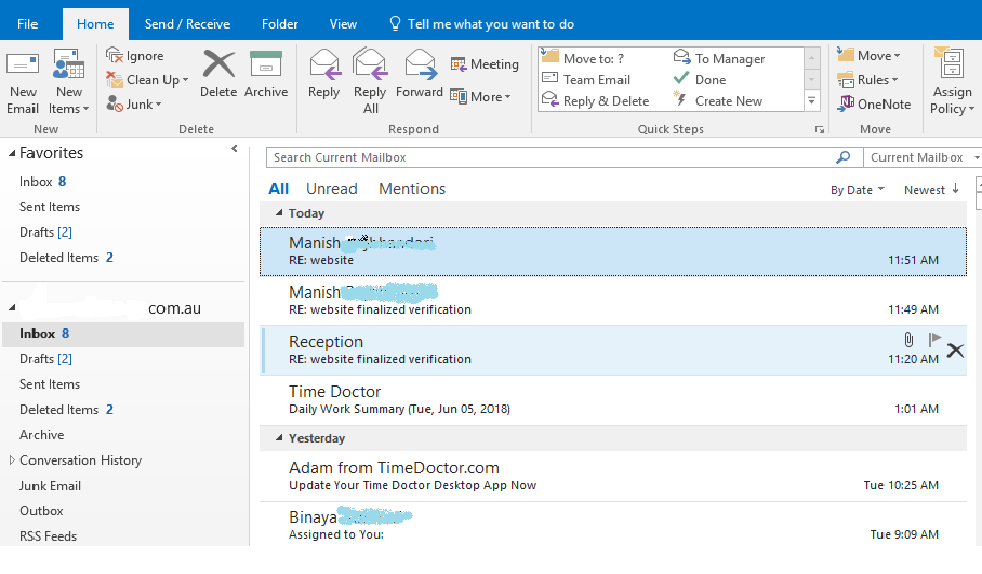Image resolution: width=982 pixels, height=574 pixels.
Task: Open the Clean Up dropdown
Action: (x=147, y=80)
